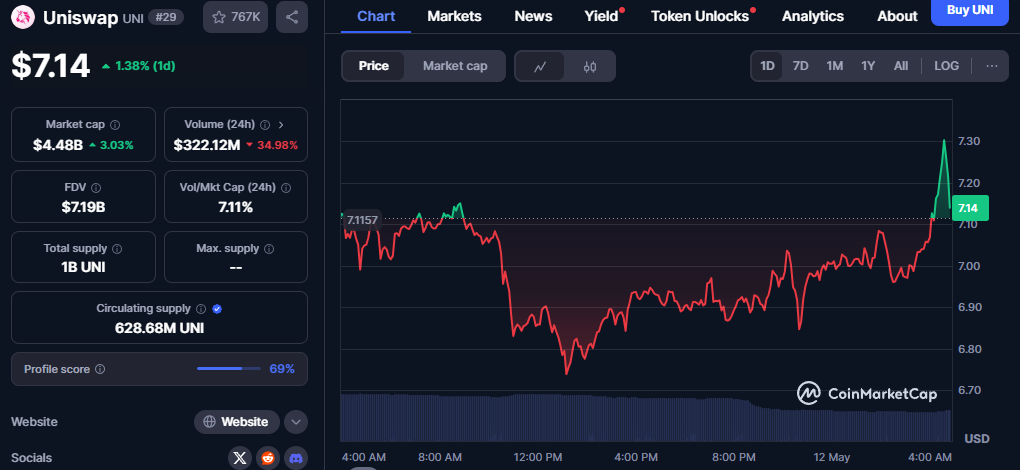Open Uniswap X (Twitter) social link
Image resolution: width=1020 pixels, height=470 pixels.
[x=240, y=458]
